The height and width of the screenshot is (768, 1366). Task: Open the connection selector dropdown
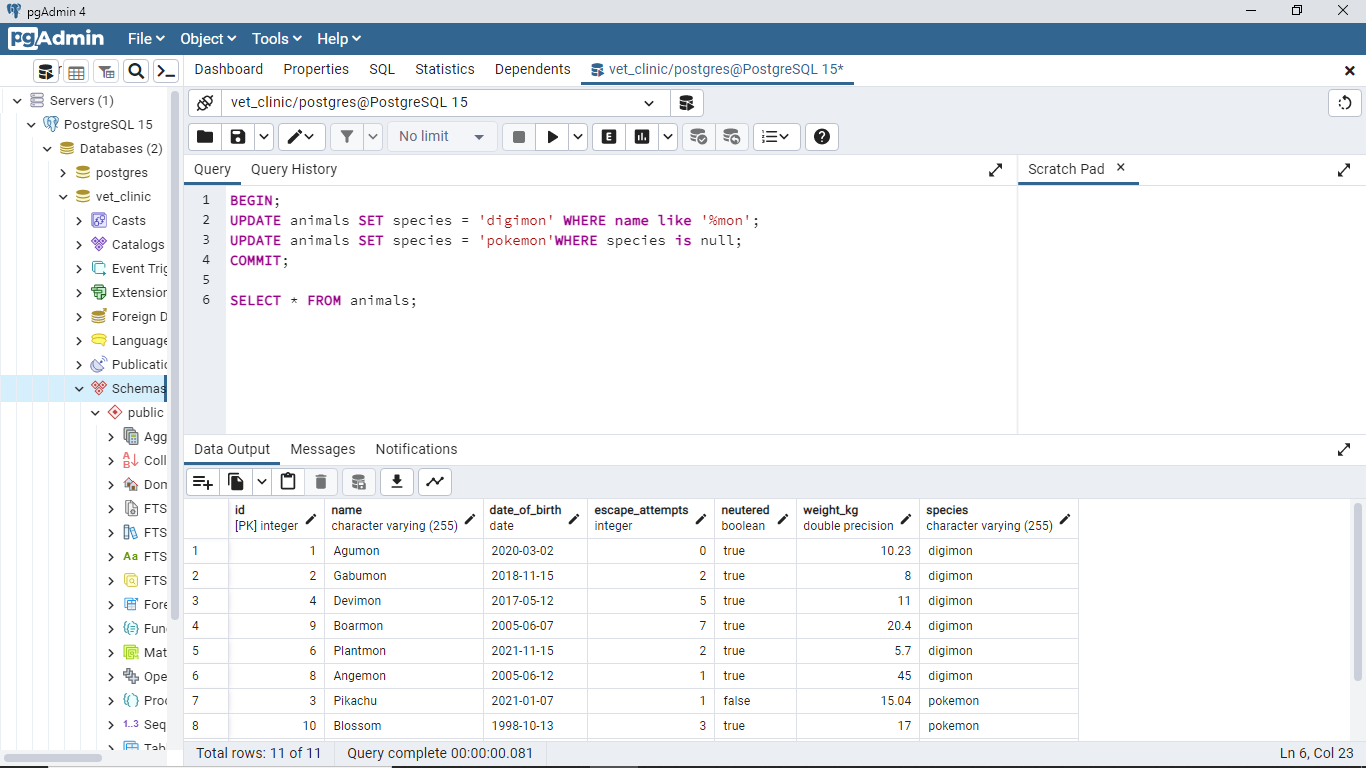pos(649,103)
